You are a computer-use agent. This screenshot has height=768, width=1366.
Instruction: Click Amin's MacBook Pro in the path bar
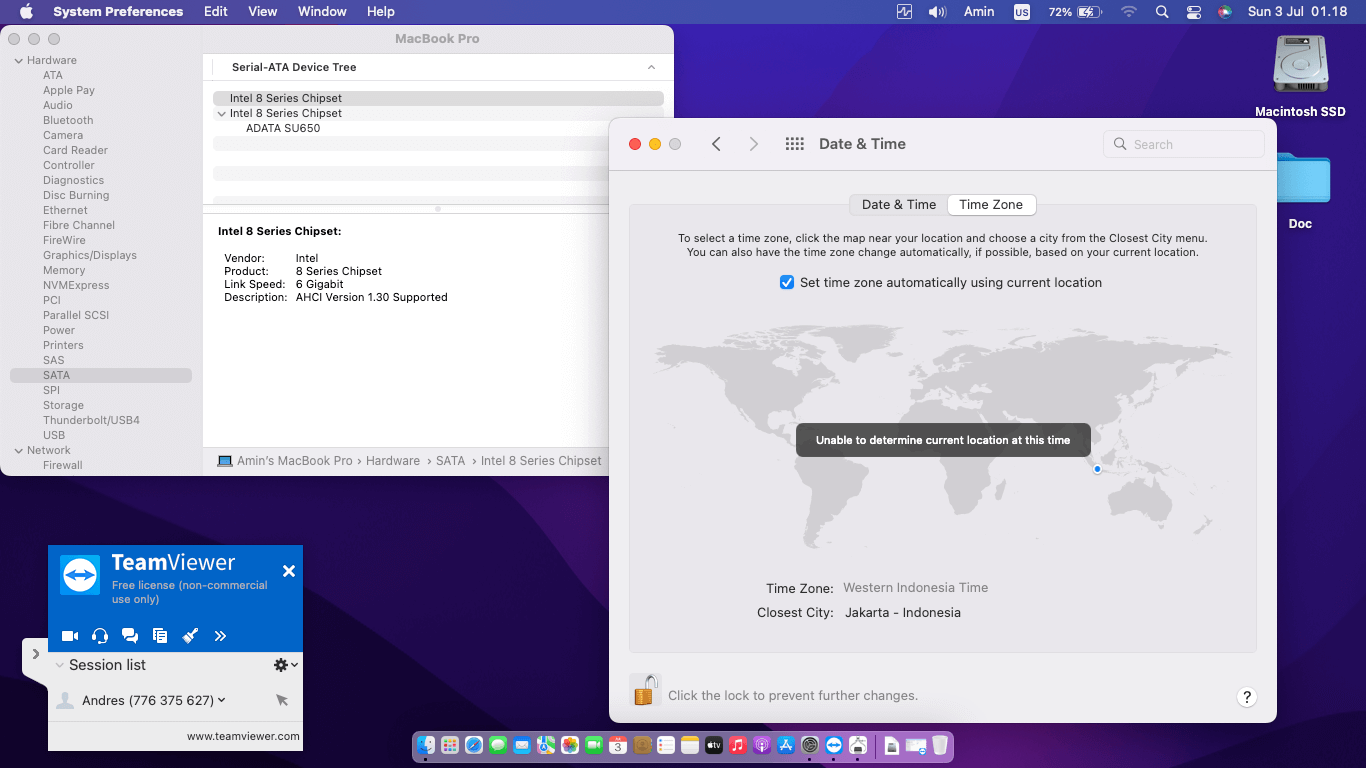click(295, 461)
